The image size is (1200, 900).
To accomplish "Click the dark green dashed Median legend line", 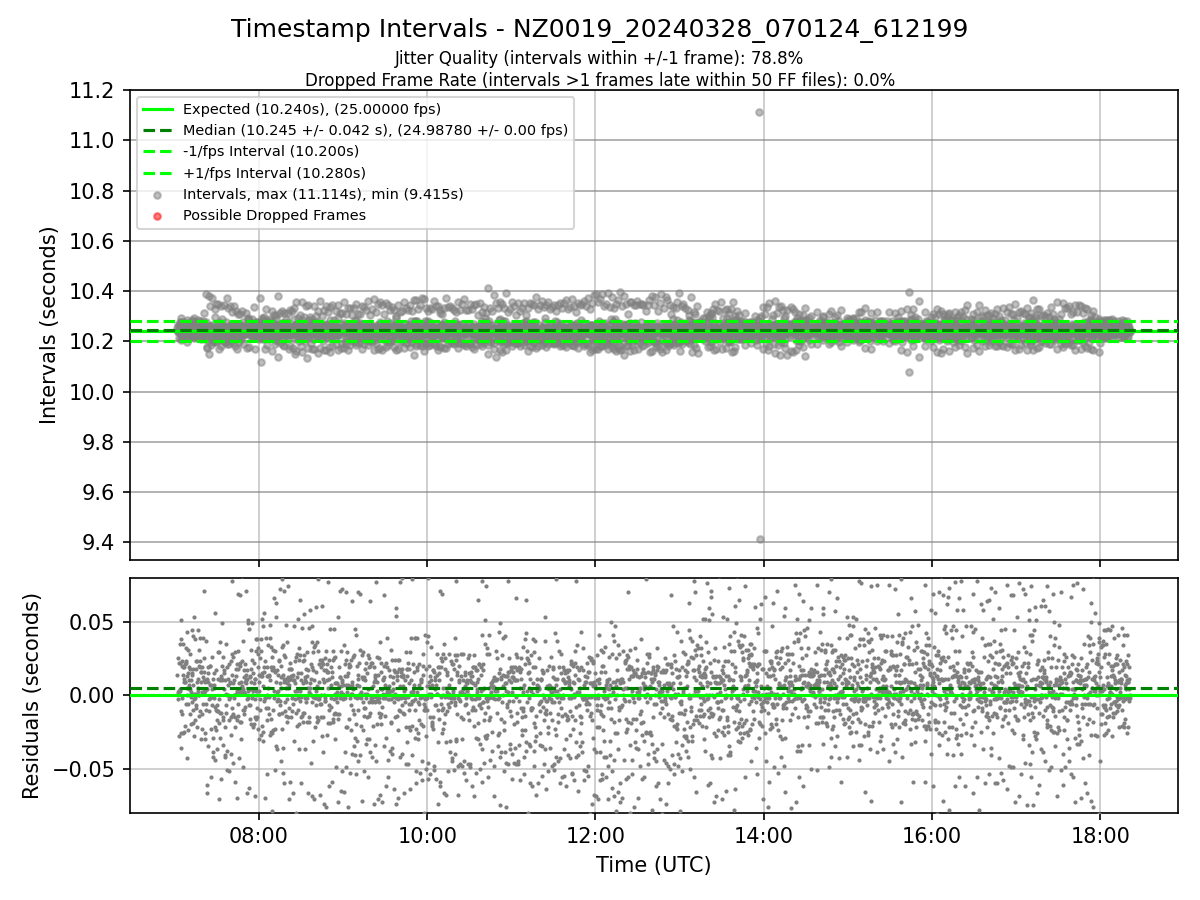I will tap(157, 130).
